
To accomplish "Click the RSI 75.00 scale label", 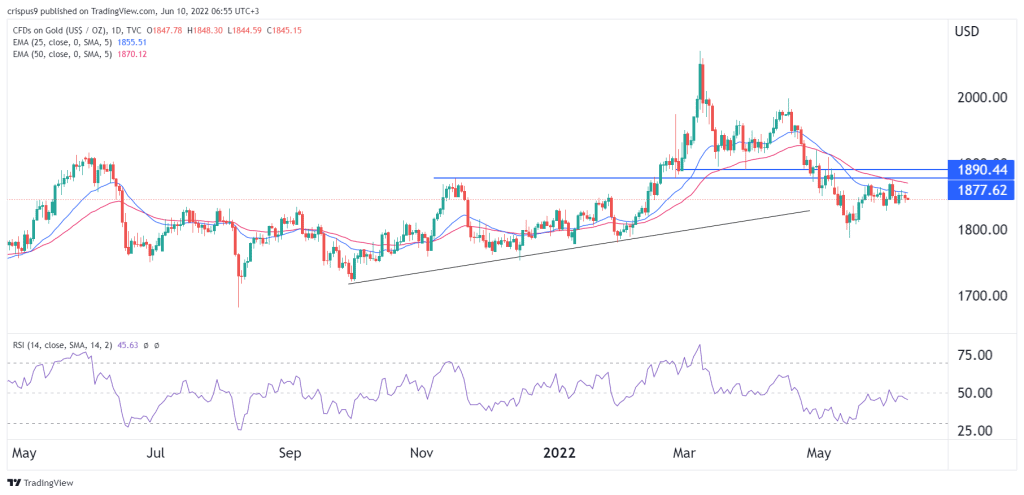I will [x=974, y=356].
